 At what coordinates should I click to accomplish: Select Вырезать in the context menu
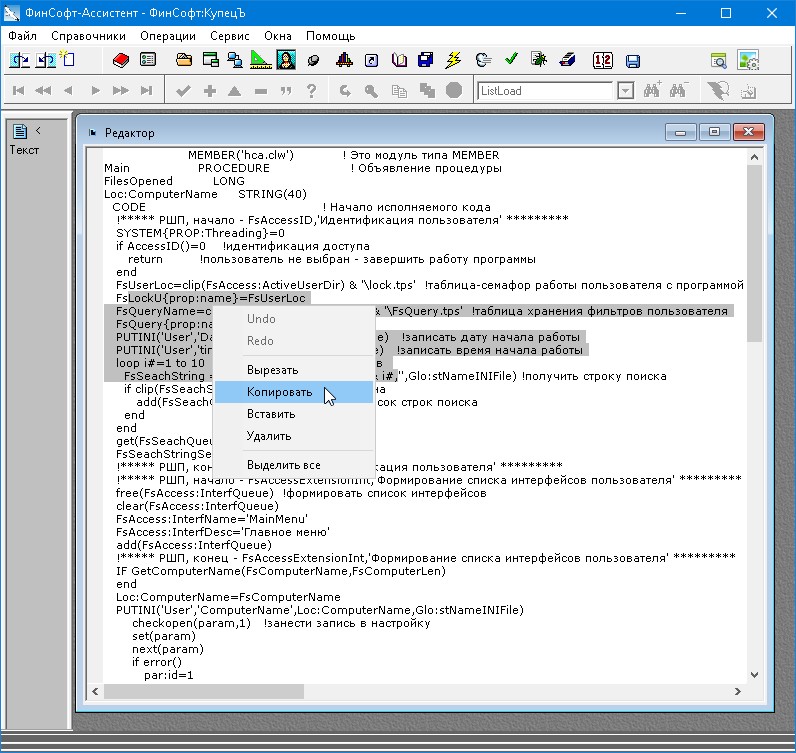click(272, 370)
